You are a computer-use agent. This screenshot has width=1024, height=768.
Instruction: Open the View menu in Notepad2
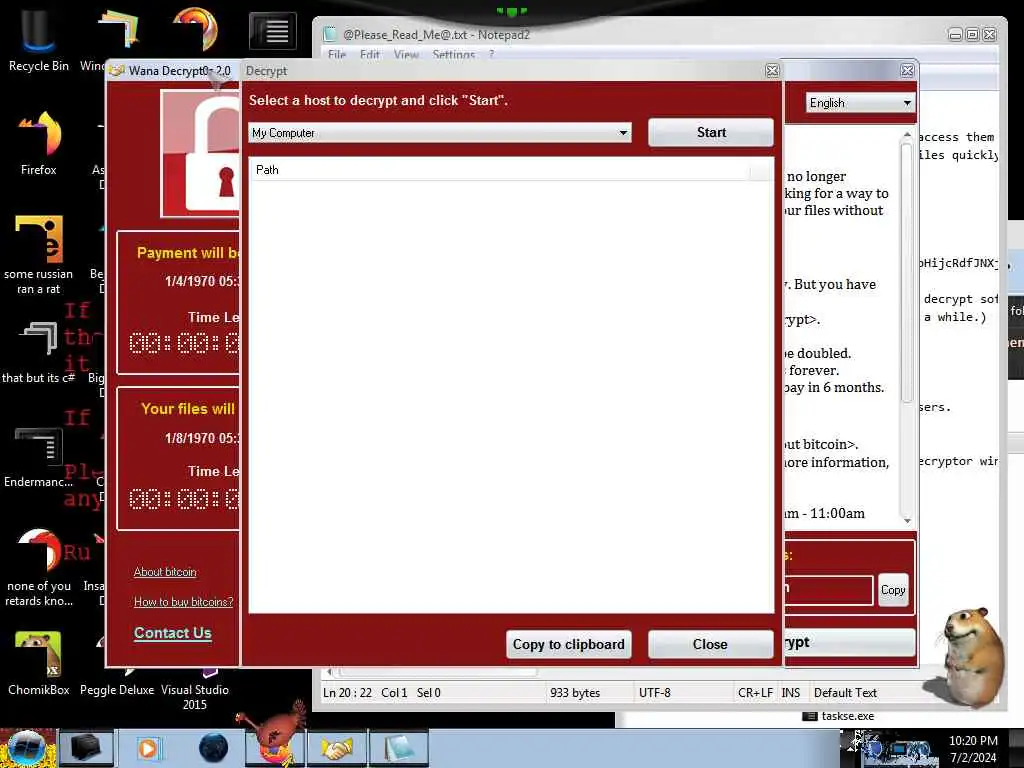(x=406, y=55)
